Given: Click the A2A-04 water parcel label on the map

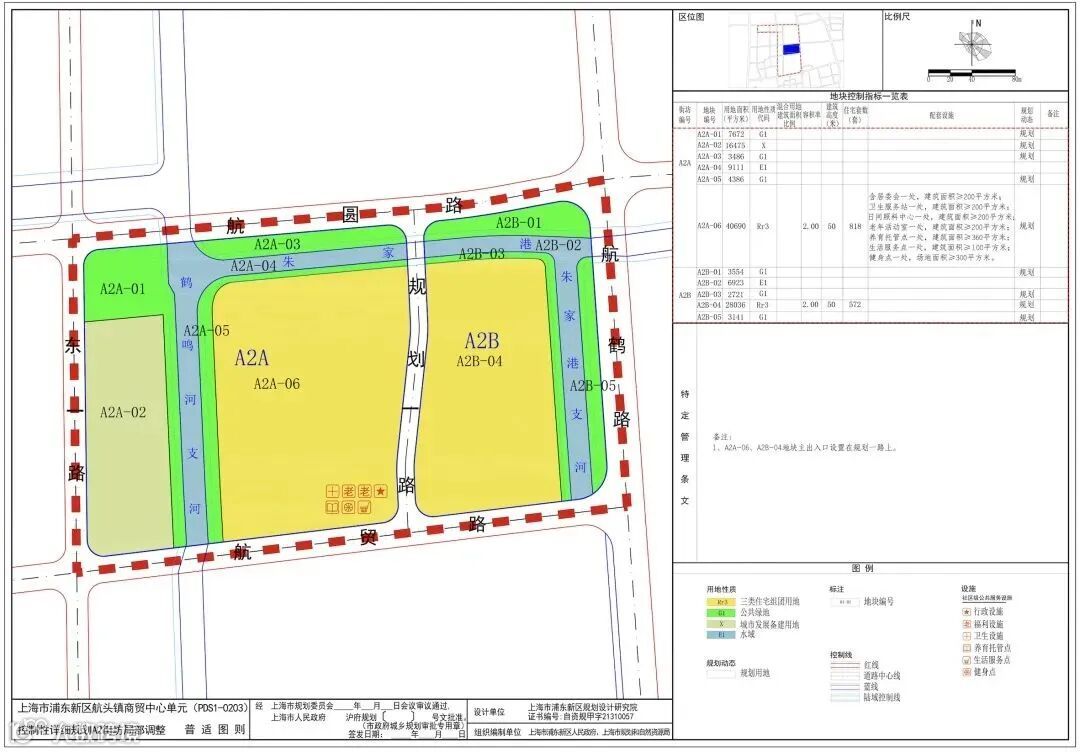Looking at the screenshot, I should click(253, 266).
